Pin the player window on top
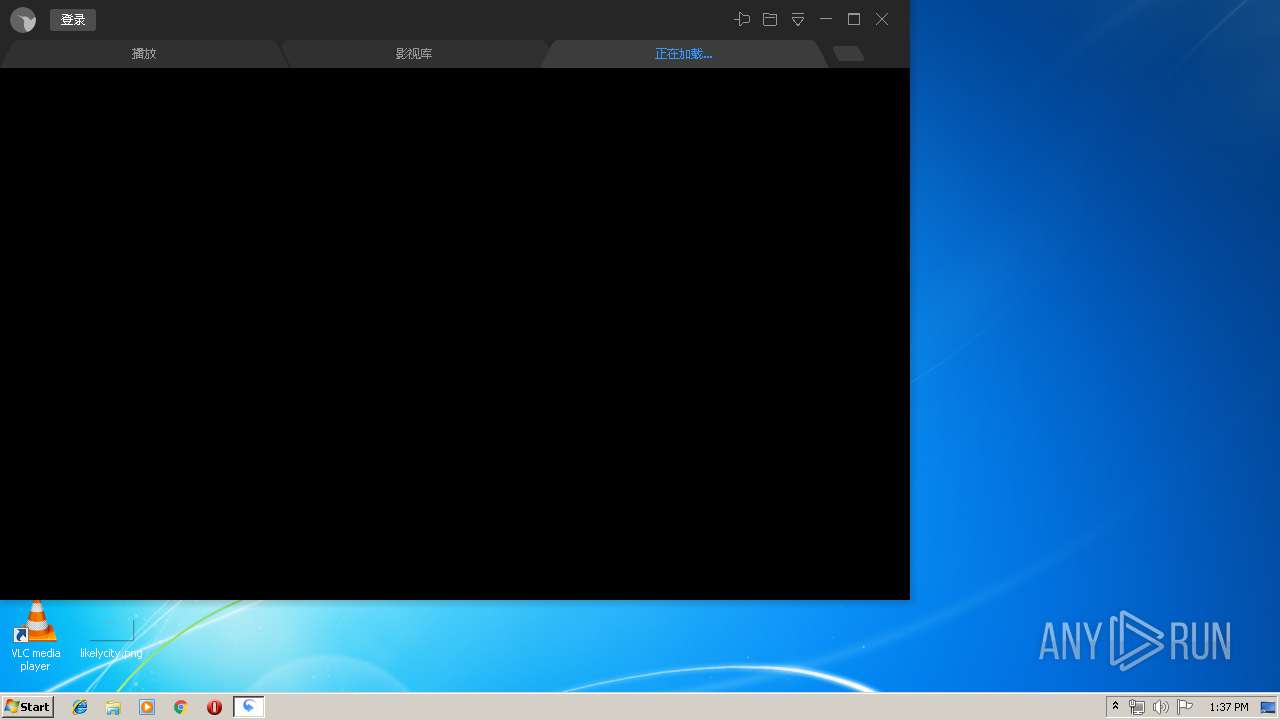 (742, 19)
